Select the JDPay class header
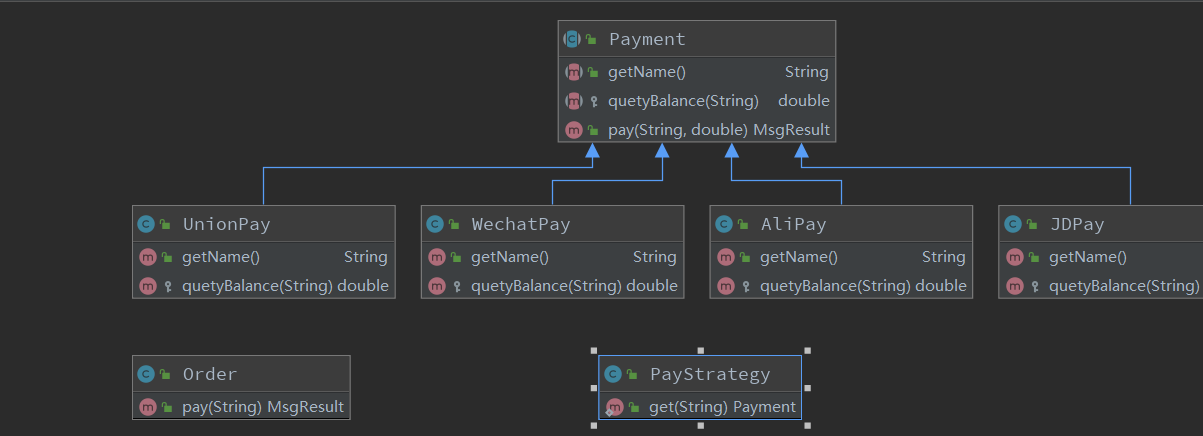The width and height of the screenshot is (1203, 436). click(x=1101, y=224)
